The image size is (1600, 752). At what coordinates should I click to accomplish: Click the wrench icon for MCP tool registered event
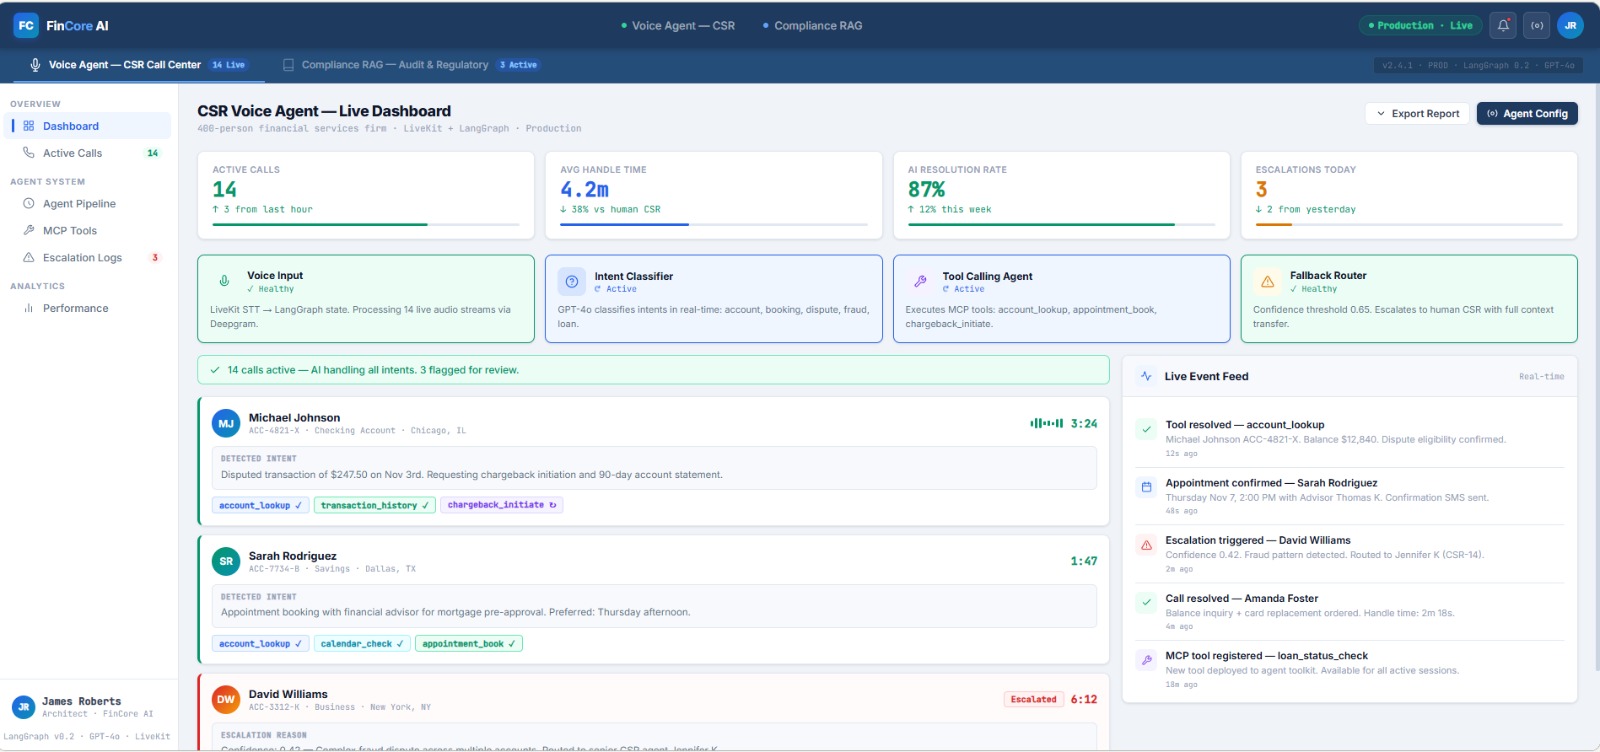(x=1146, y=660)
